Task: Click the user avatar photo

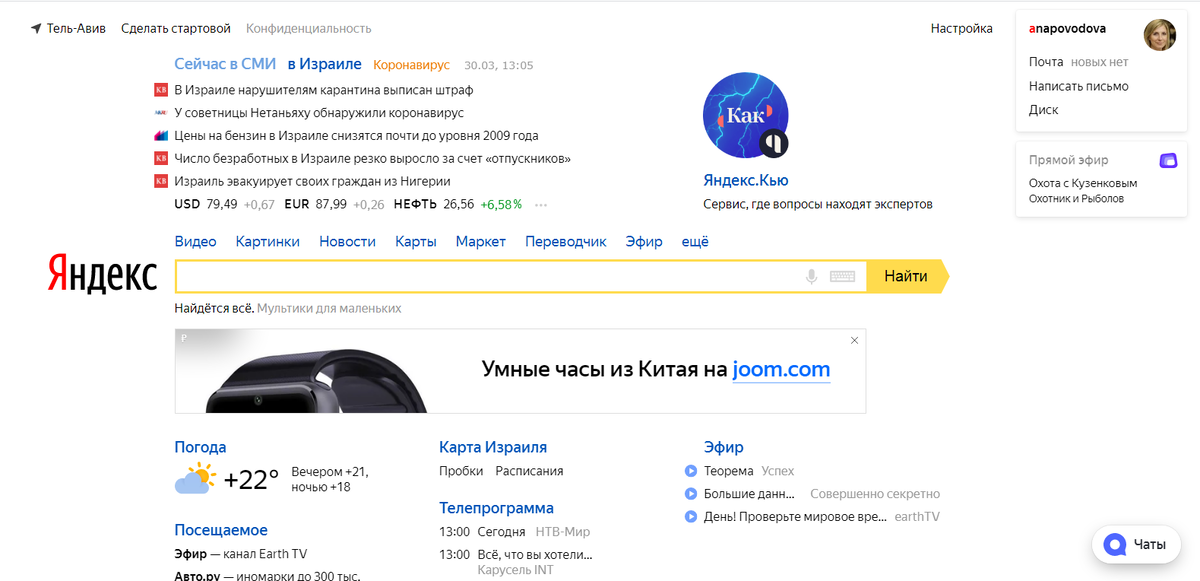Action: click(1160, 35)
